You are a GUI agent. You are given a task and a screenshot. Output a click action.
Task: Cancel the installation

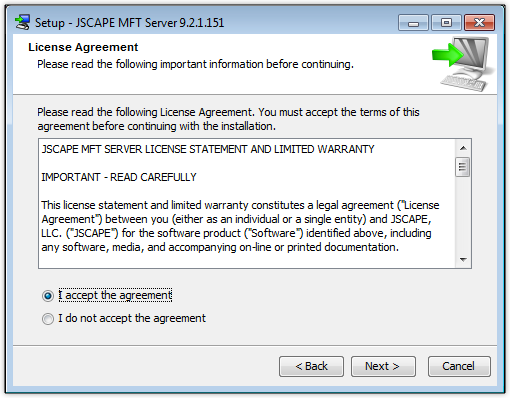coord(459,366)
